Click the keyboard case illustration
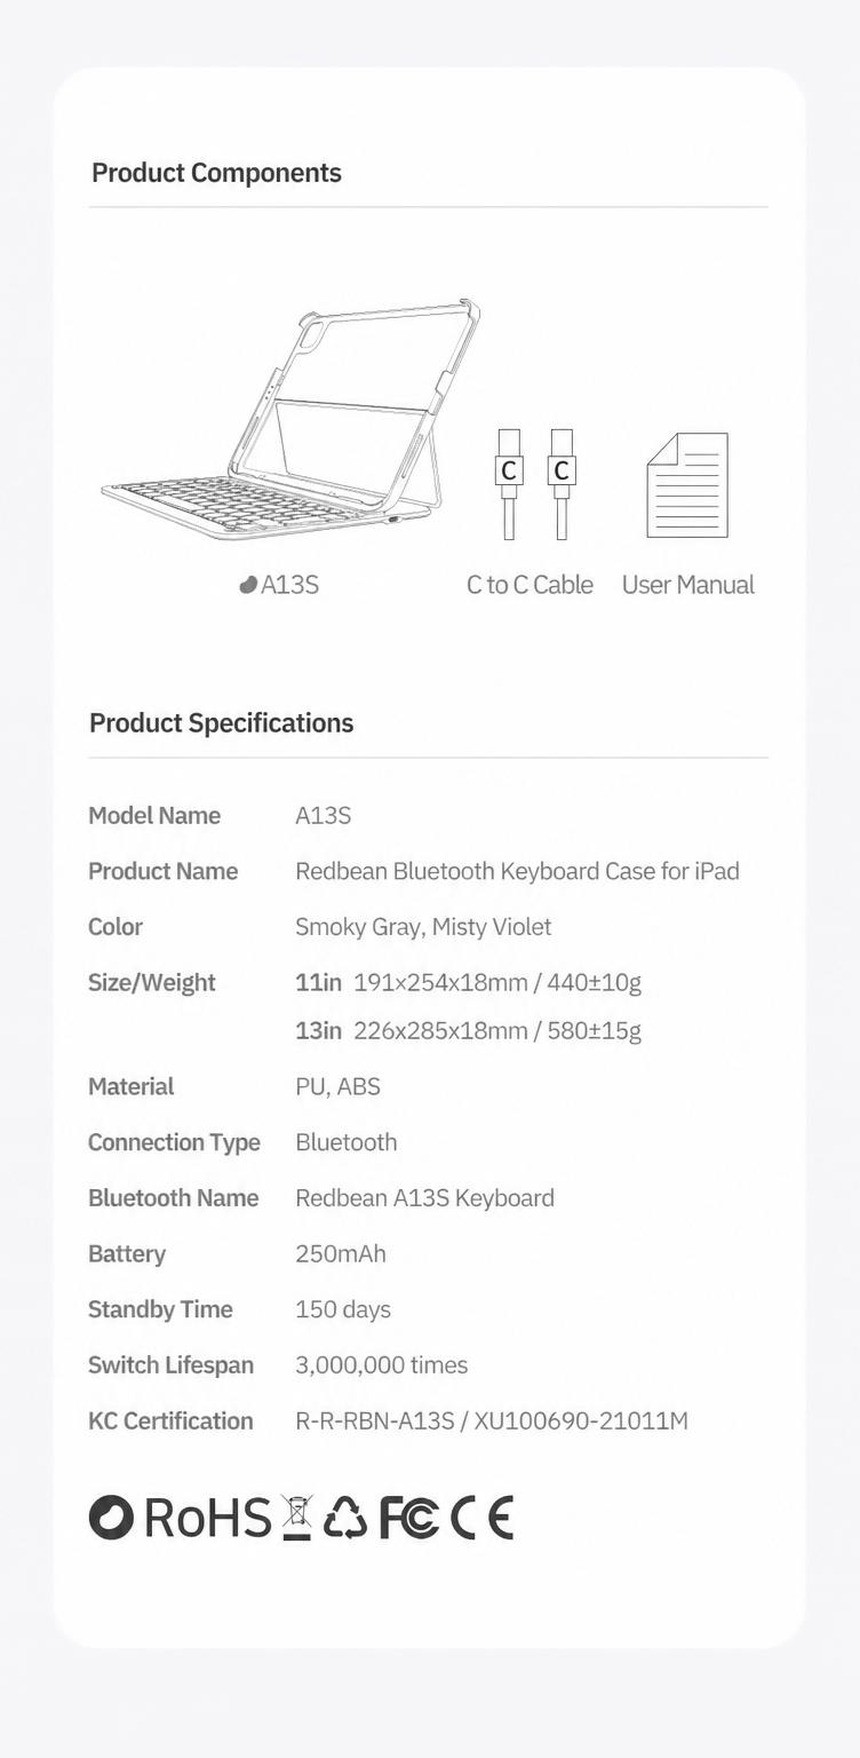The width and height of the screenshot is (860, 1758). (290, 420)
